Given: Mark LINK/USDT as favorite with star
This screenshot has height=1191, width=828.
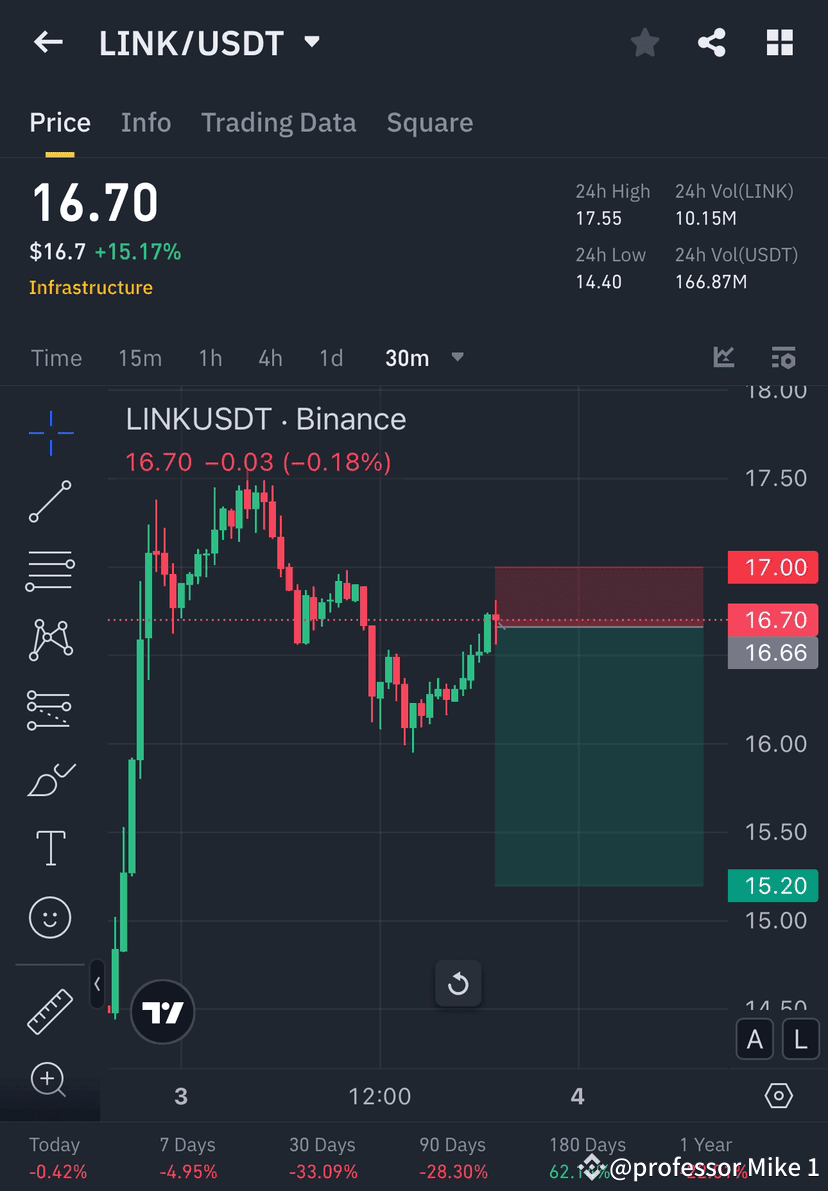Looking at the screenshot, I should (644, 42).
